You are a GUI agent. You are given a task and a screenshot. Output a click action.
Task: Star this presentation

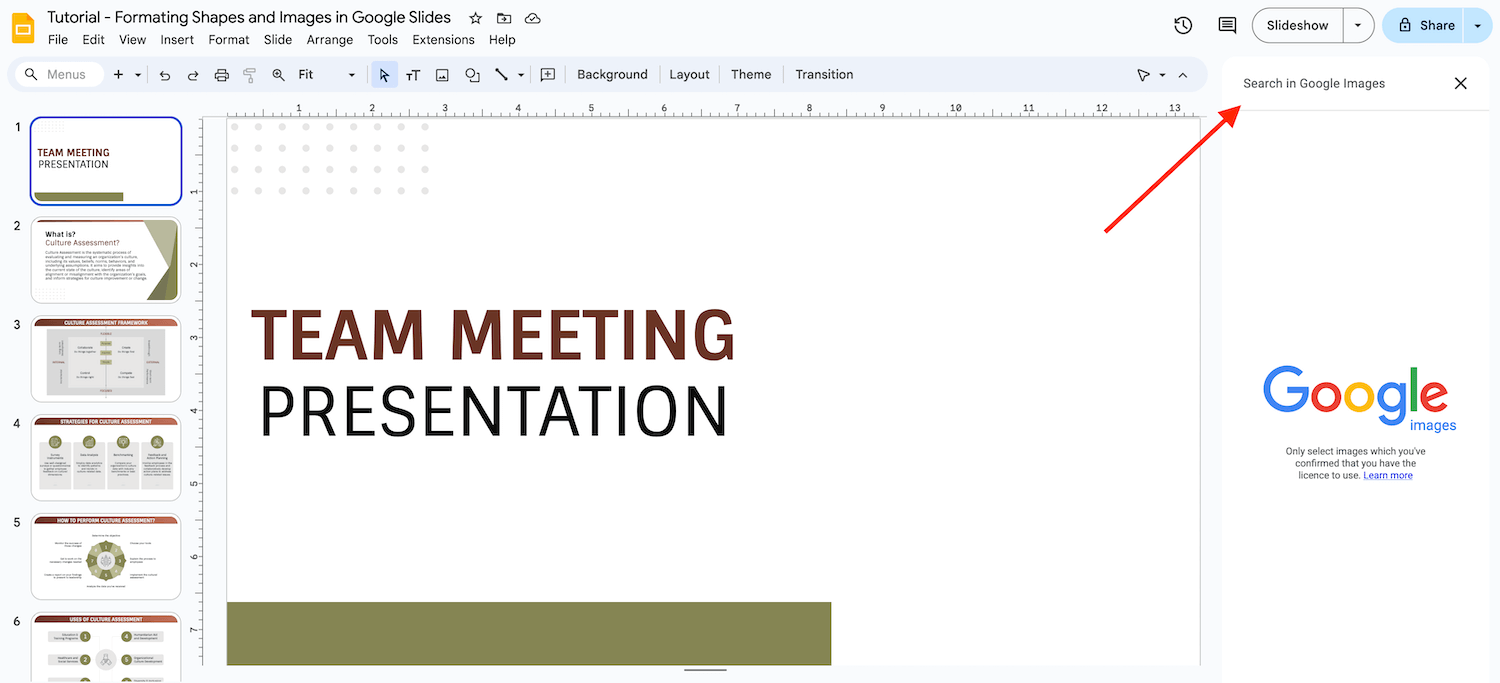click(476, 18)
